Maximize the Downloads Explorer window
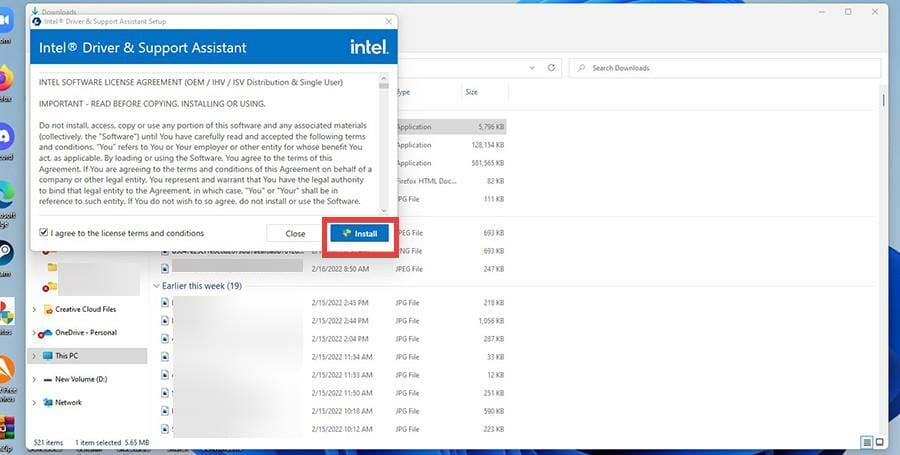The image size is (900, 455). pyautogui.click(x=848, y=11)
